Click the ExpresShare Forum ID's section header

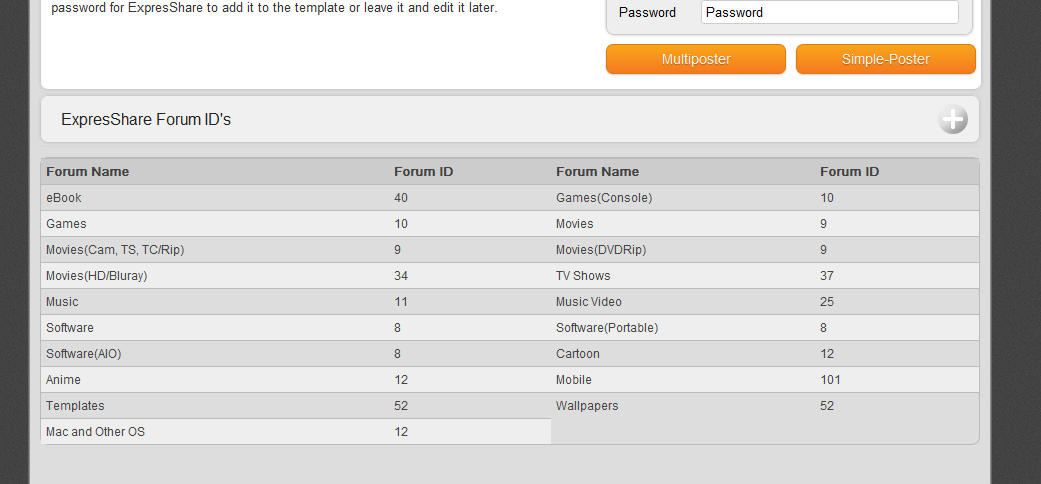point(146,120)
